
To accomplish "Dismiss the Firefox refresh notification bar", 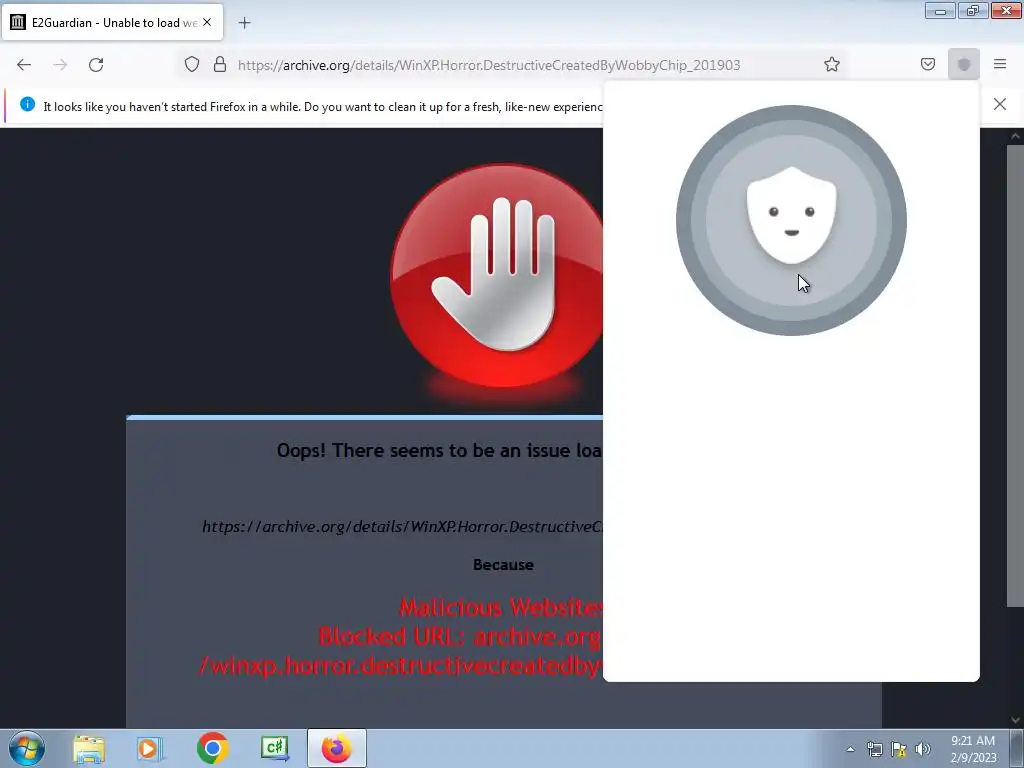I will (1000, 104).
